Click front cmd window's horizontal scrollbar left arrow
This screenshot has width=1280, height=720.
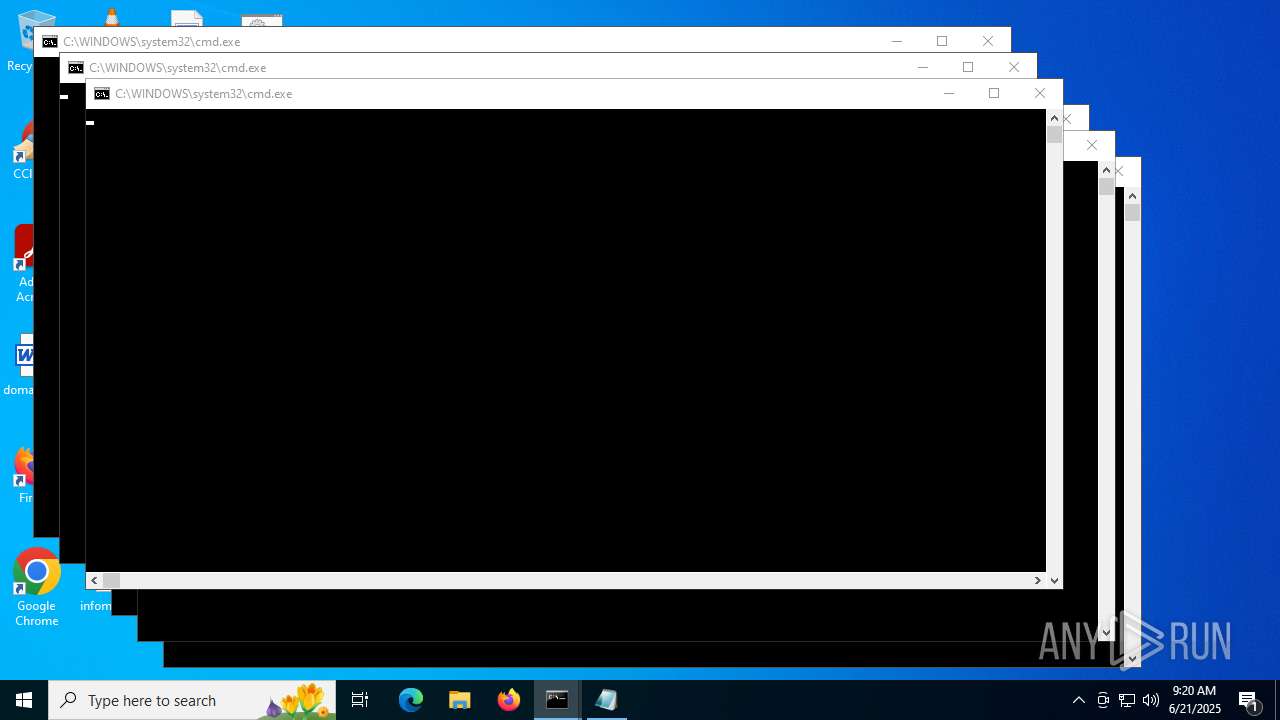(x=94, y=580)
